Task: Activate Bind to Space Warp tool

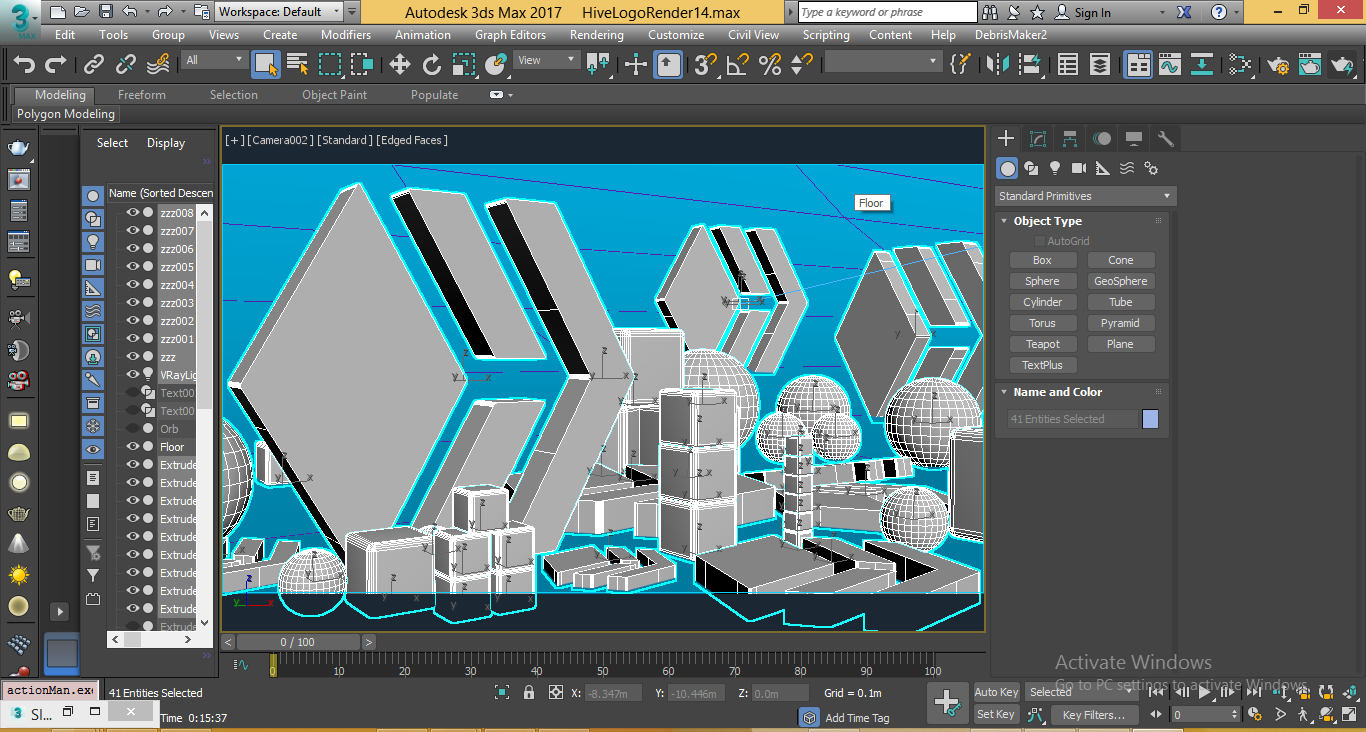Action: coord(158,65)
